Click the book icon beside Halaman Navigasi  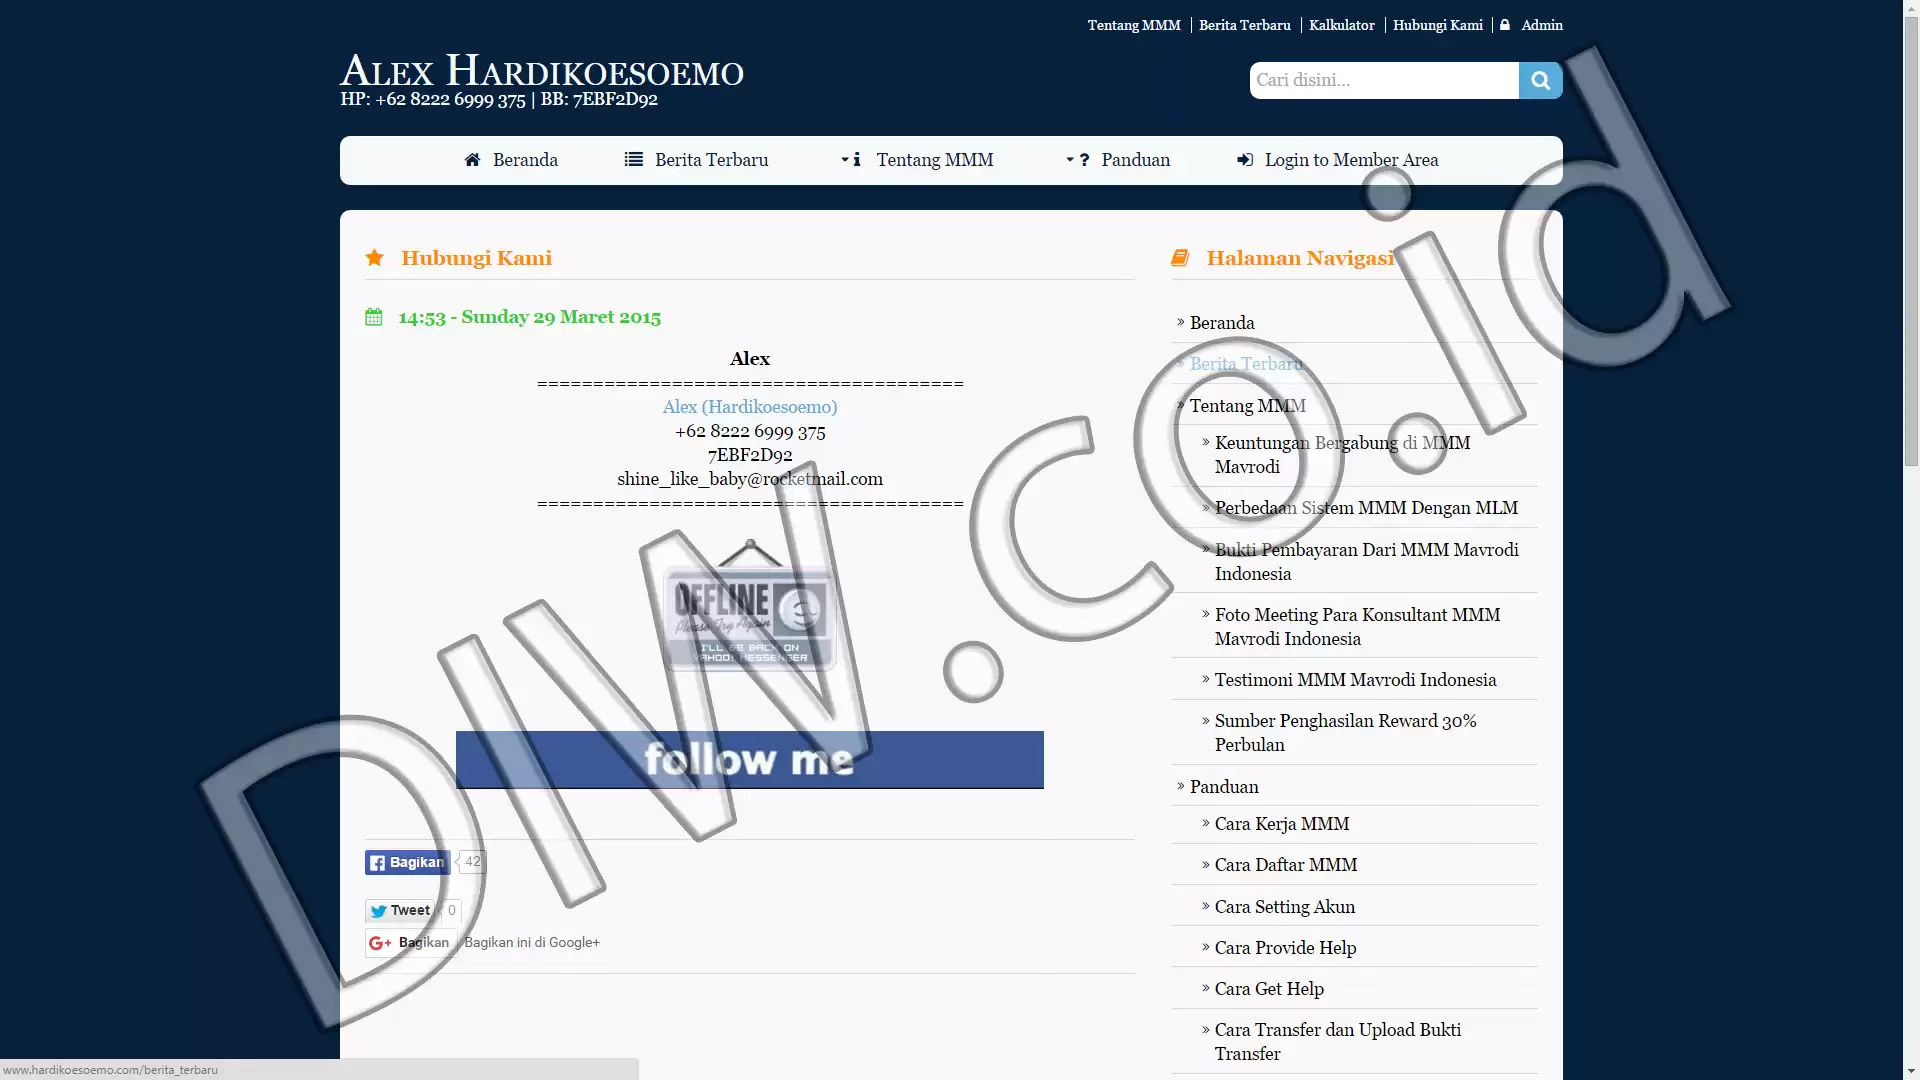tap(1180, 258)
